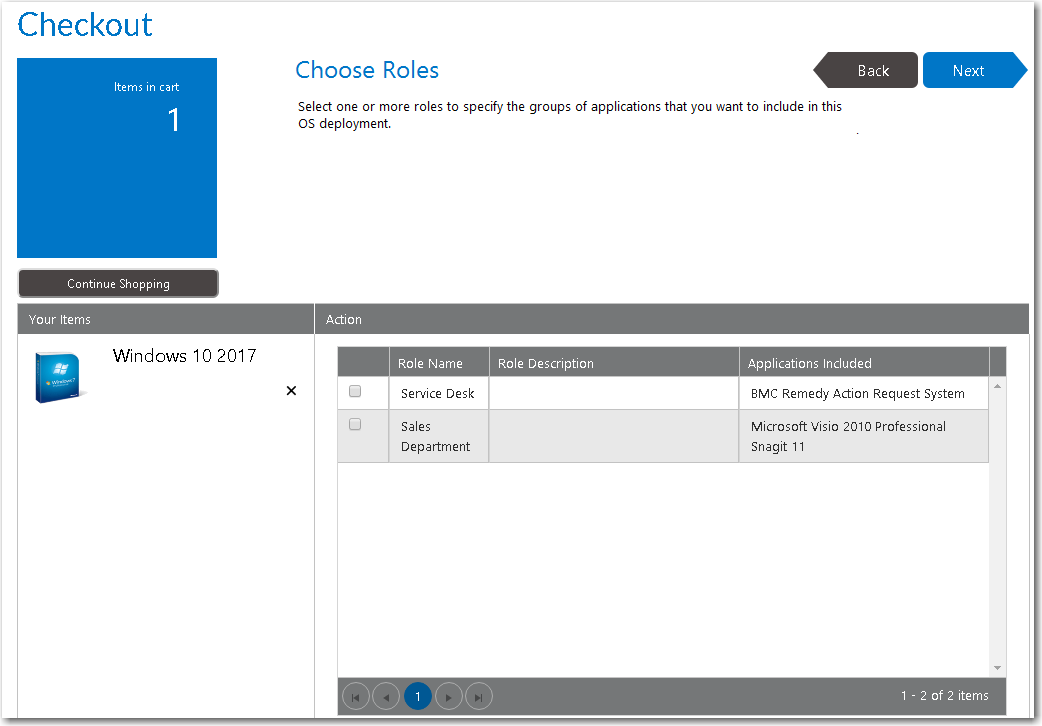Check the Service Desk role checkbox
The image size is (1042, 726).
(x=355, y=392)
